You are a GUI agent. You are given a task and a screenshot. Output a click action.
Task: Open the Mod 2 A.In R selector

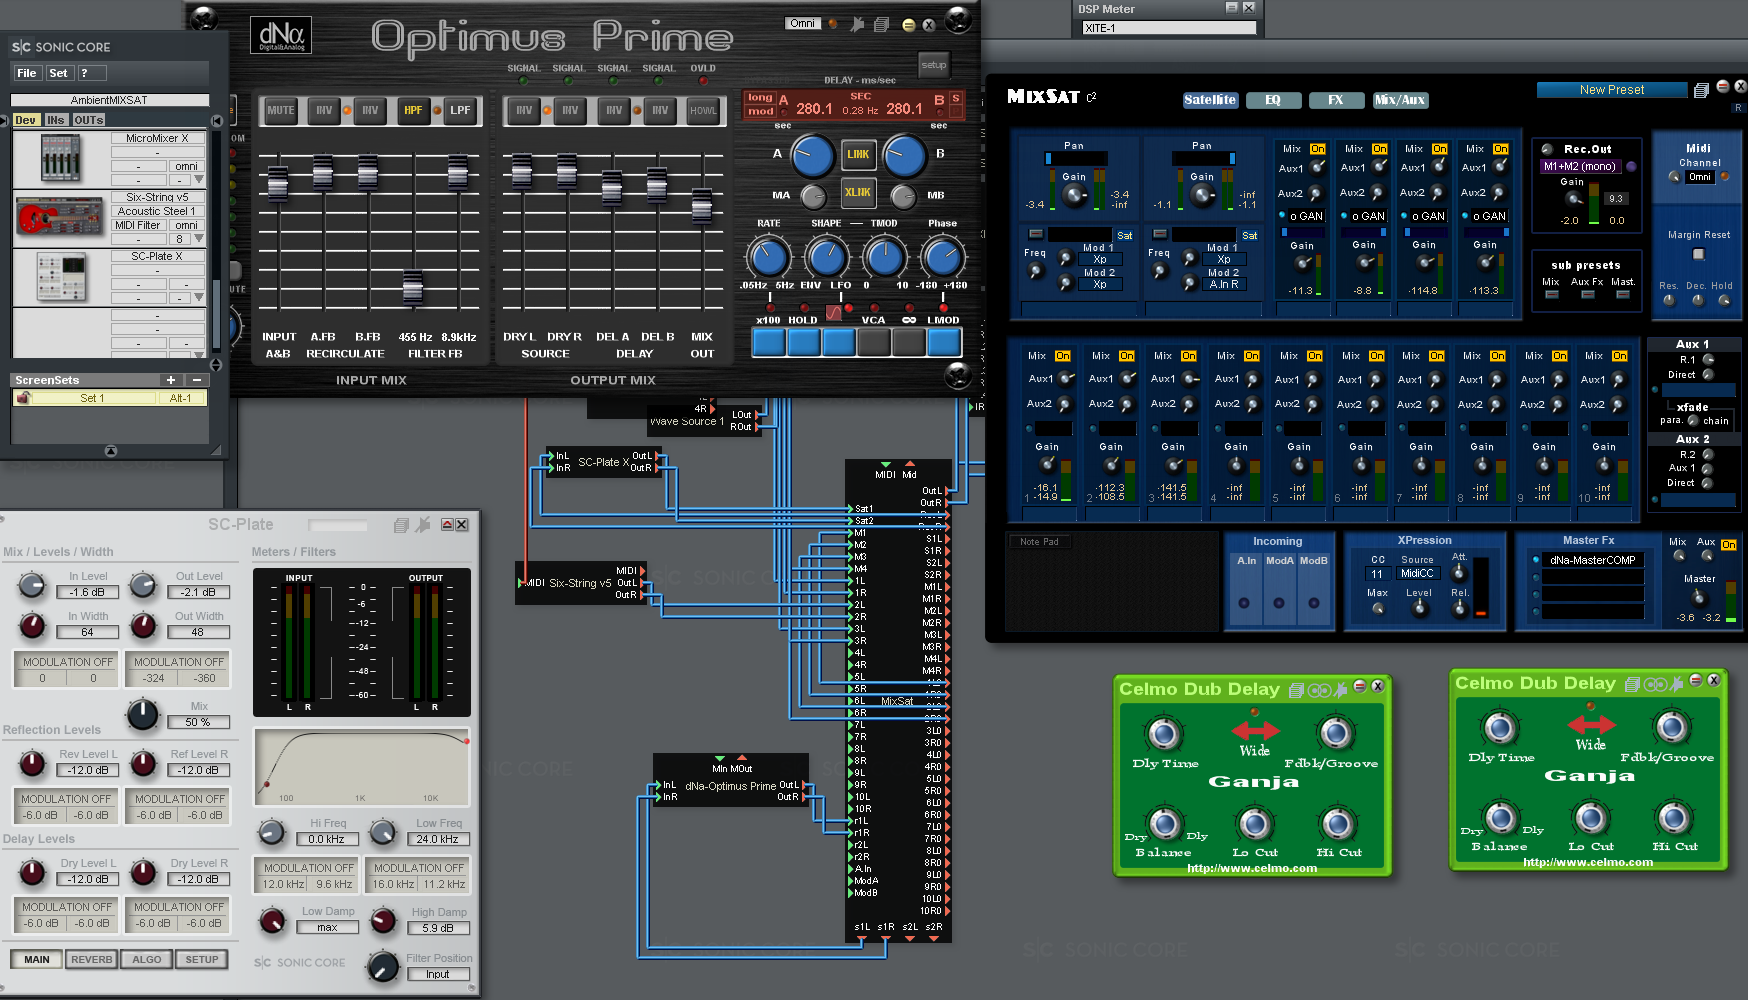click(1223, 285)
